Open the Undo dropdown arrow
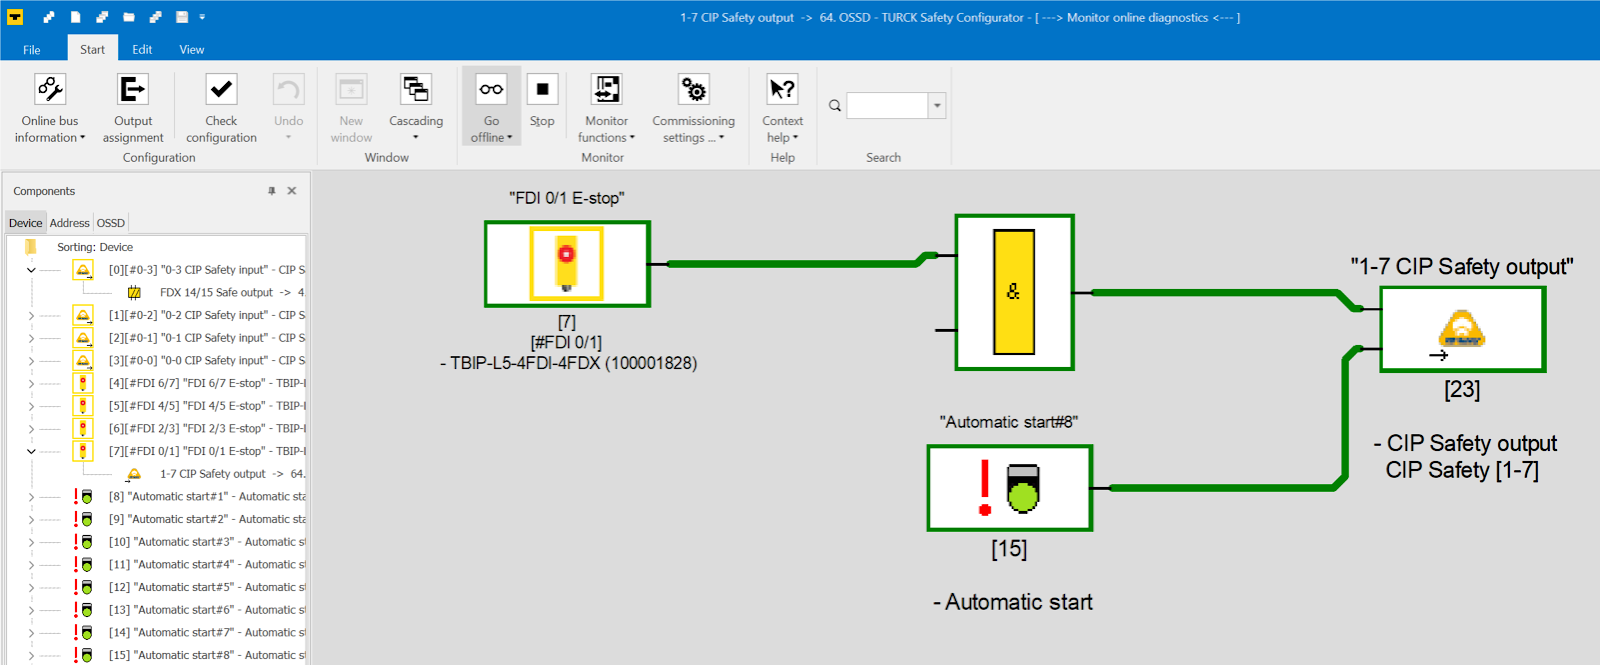Image resolution: width=1600 pixels, height=665 pixels. pos(288,137)
